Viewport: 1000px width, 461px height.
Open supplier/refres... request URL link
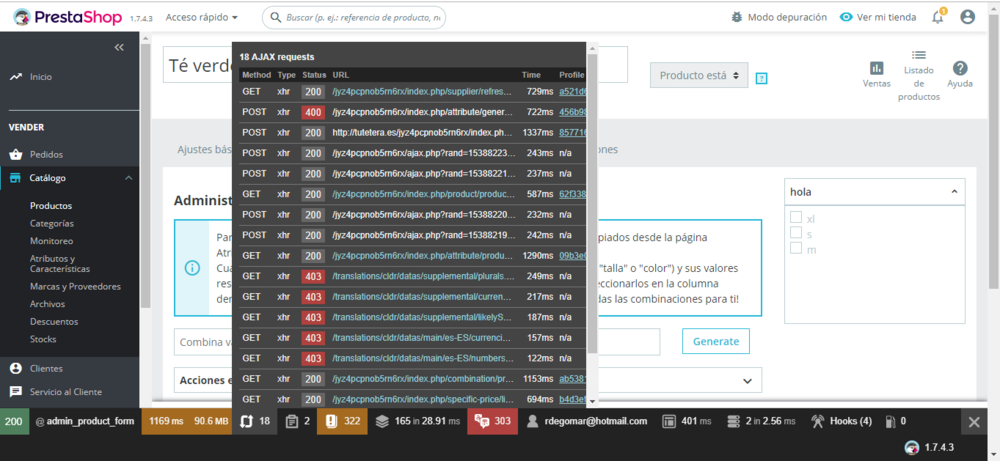click(x=422, y=92)
